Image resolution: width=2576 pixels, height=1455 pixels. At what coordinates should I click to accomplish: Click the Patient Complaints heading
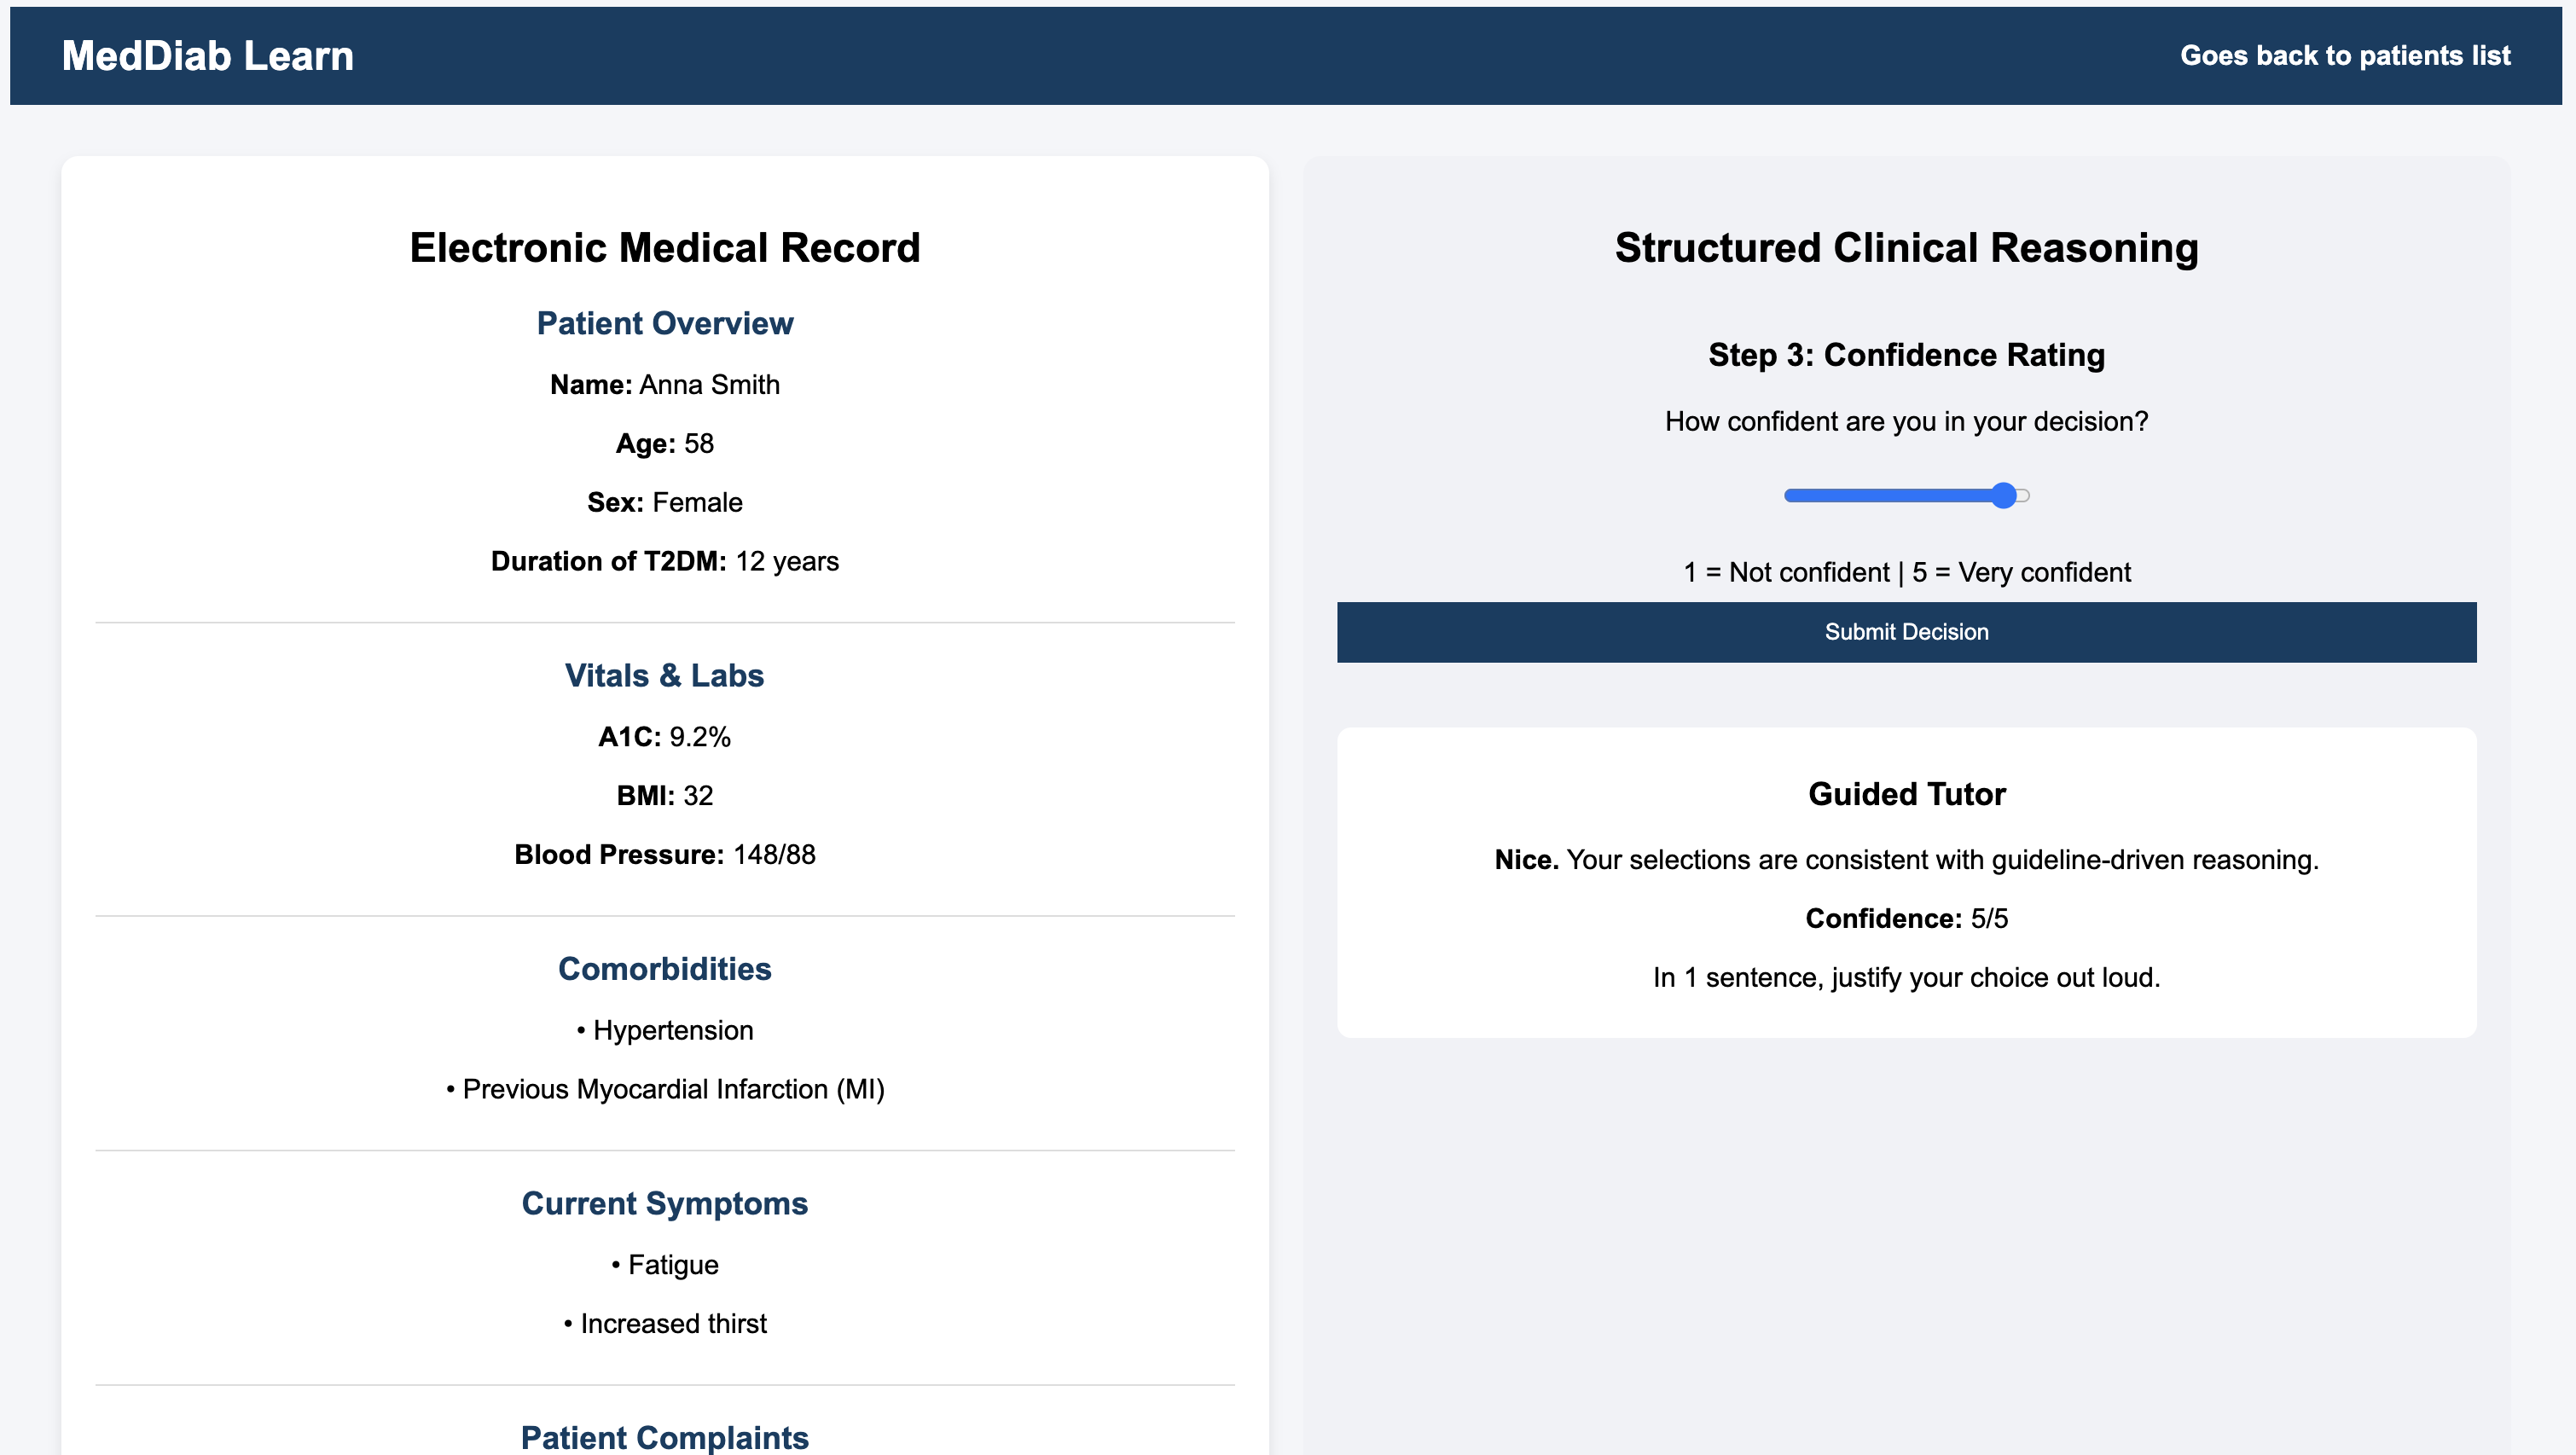pyautogui.click(x=664, y=1437)
